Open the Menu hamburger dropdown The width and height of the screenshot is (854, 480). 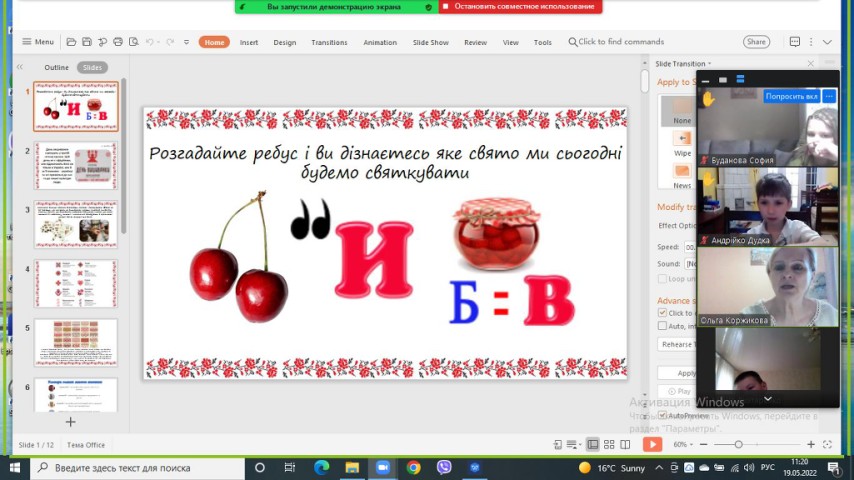38,42
